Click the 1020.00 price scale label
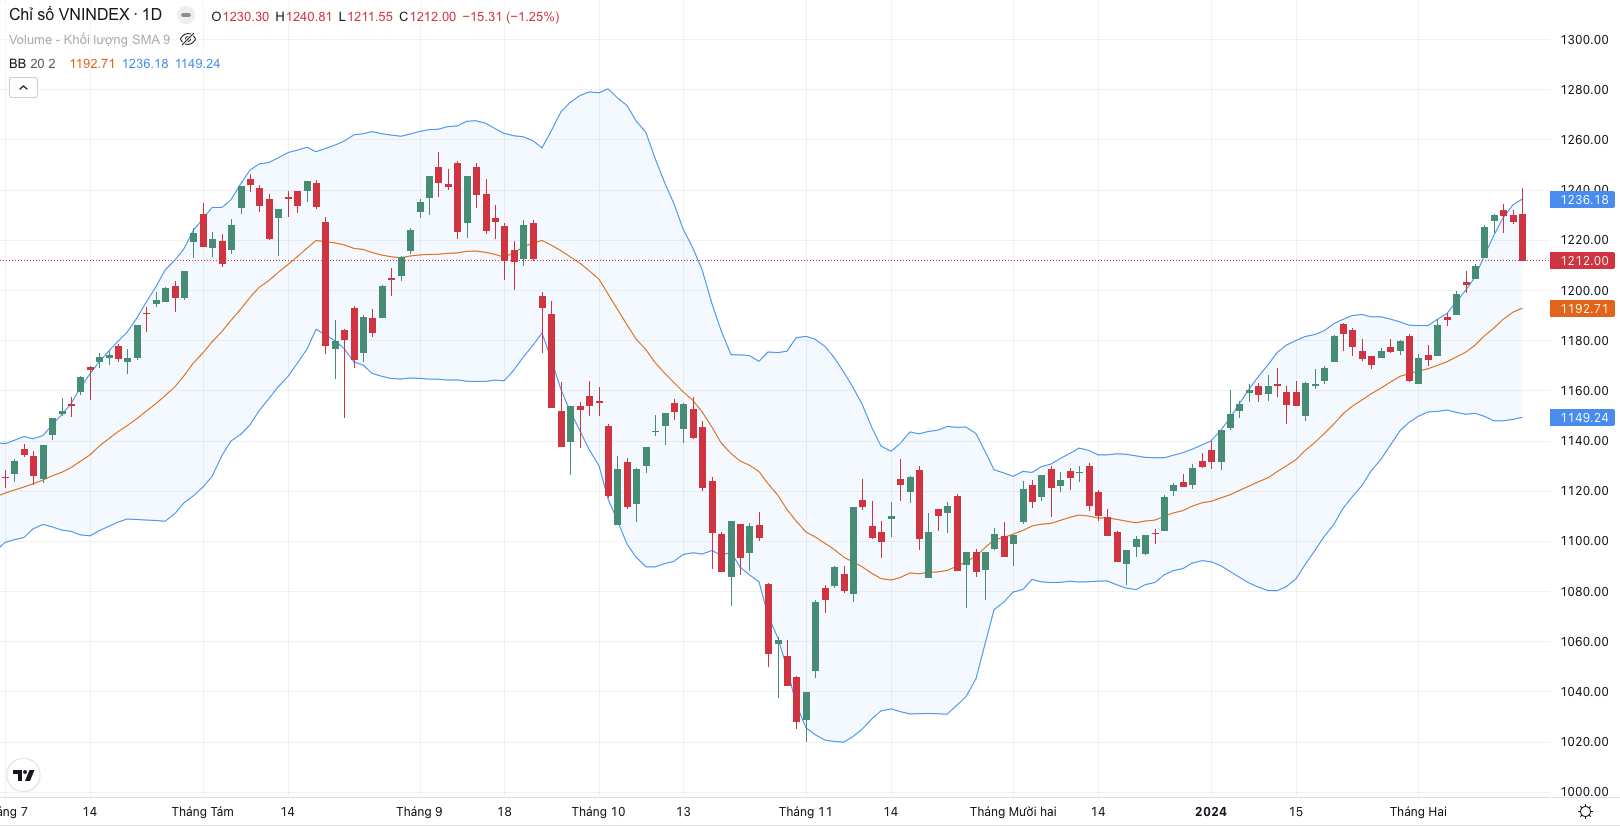Image resolution: width=1620 pixels, height=827 pixels. coord(1584,742)
